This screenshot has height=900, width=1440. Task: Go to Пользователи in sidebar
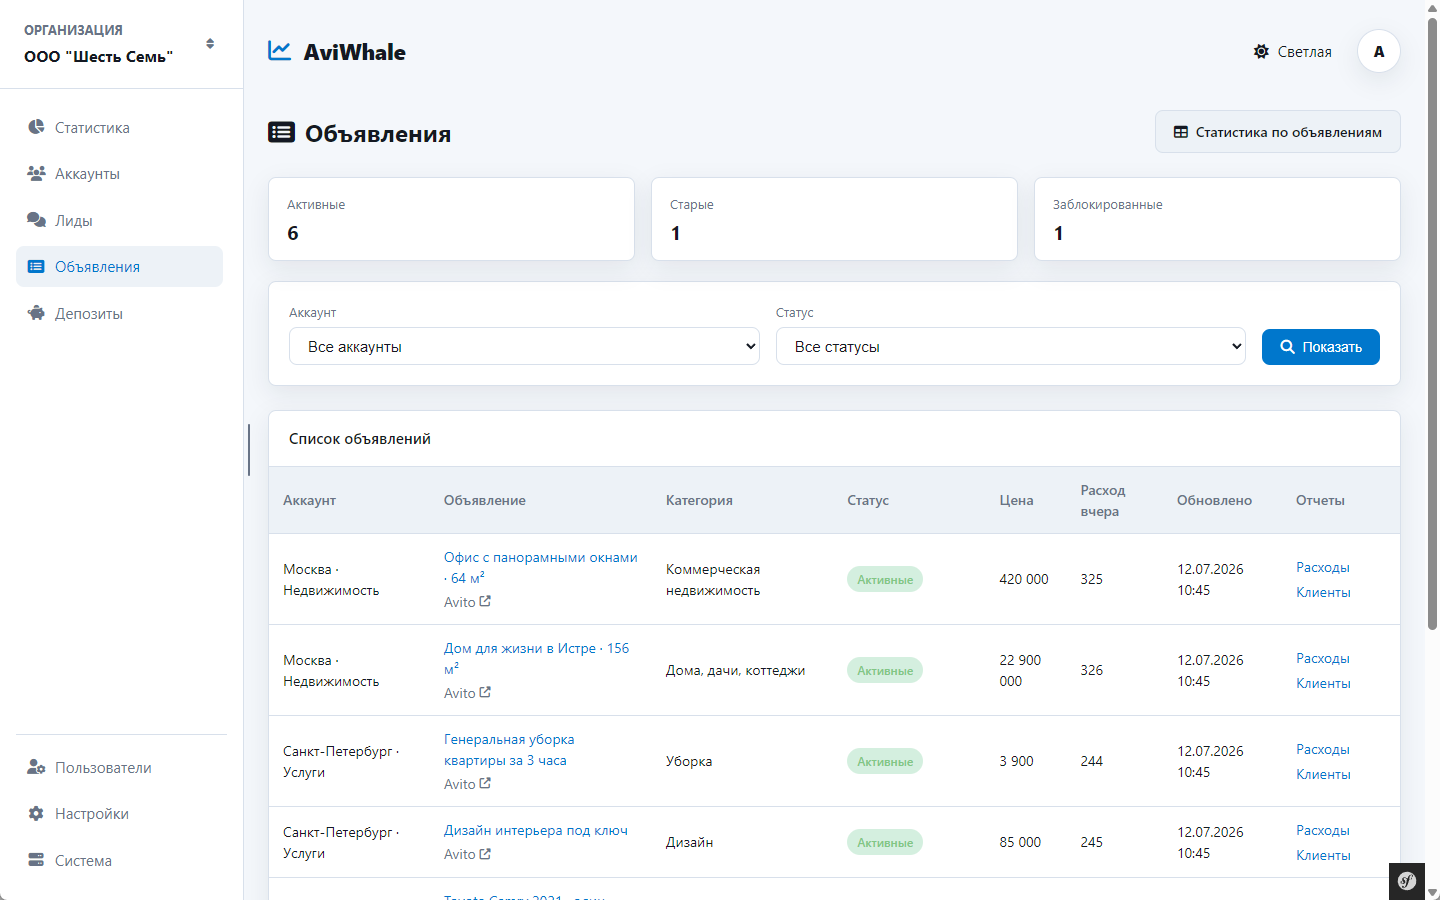click(x=119, y=767)
